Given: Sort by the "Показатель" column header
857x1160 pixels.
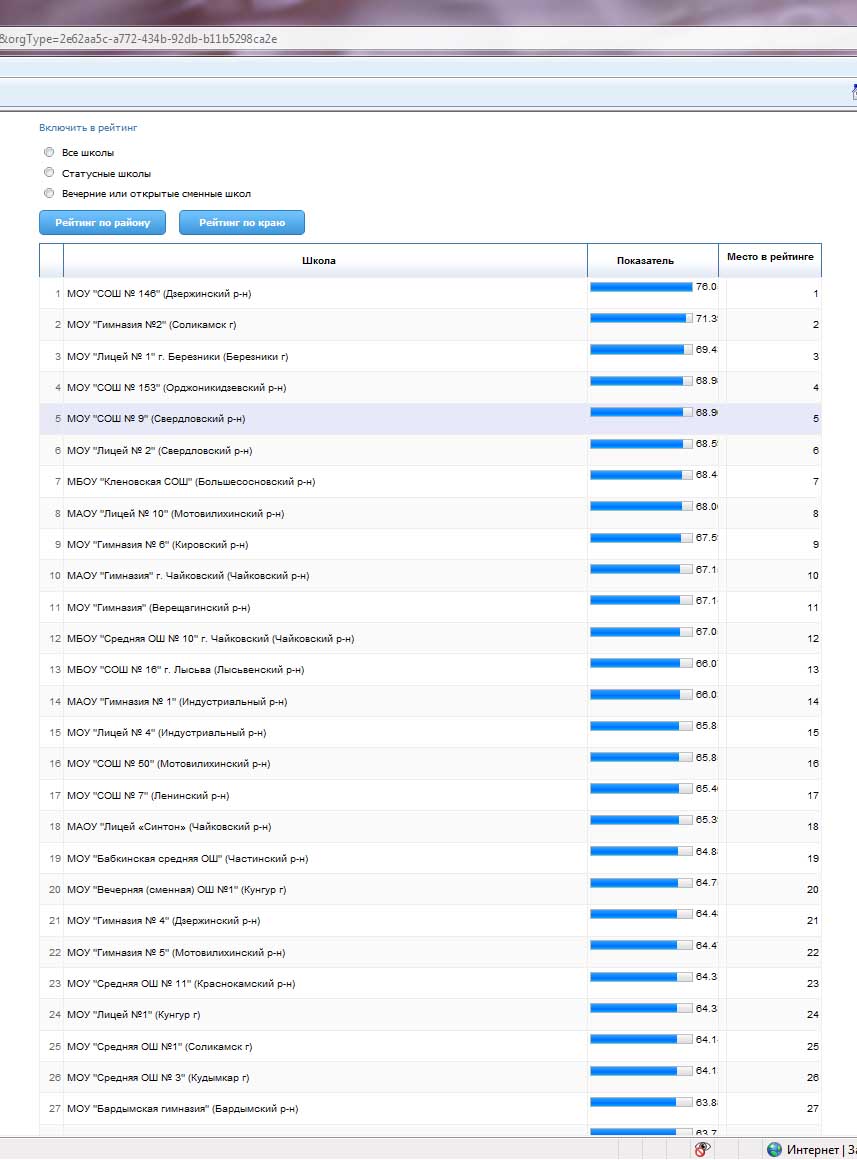Looking at the screenshot, I should coord(645,260).
